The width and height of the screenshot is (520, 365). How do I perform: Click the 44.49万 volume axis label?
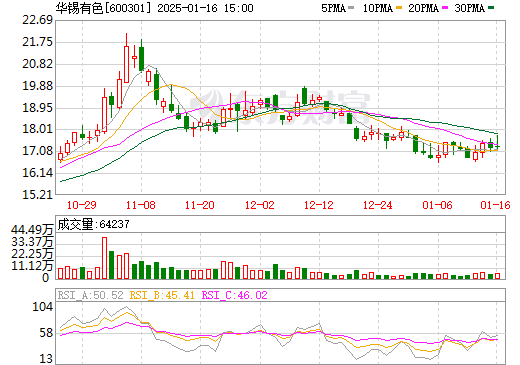click(x=32, y=230)
